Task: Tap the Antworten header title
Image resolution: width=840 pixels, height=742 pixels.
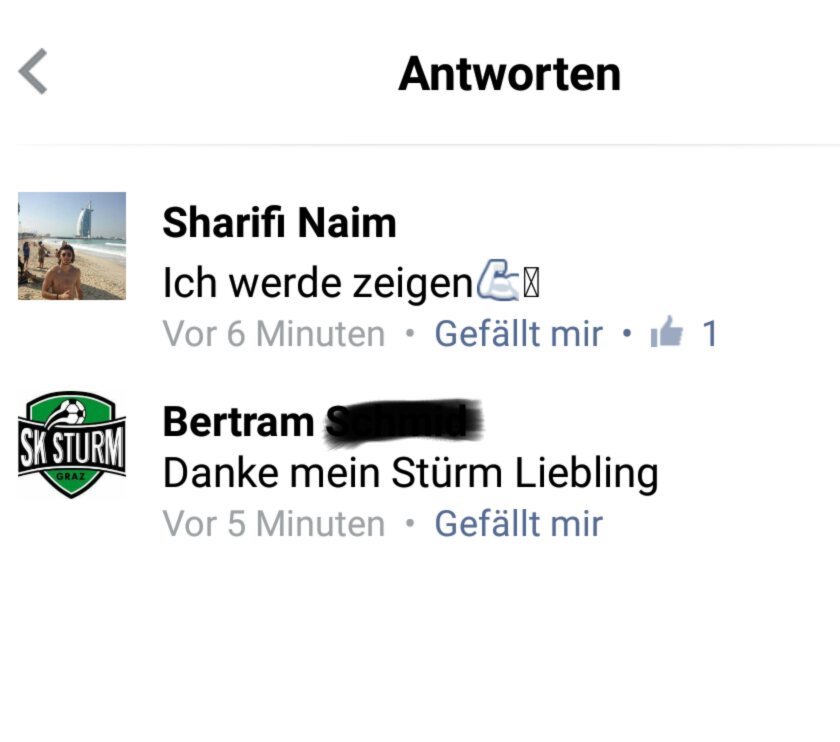Action: [x=509, y=74]
